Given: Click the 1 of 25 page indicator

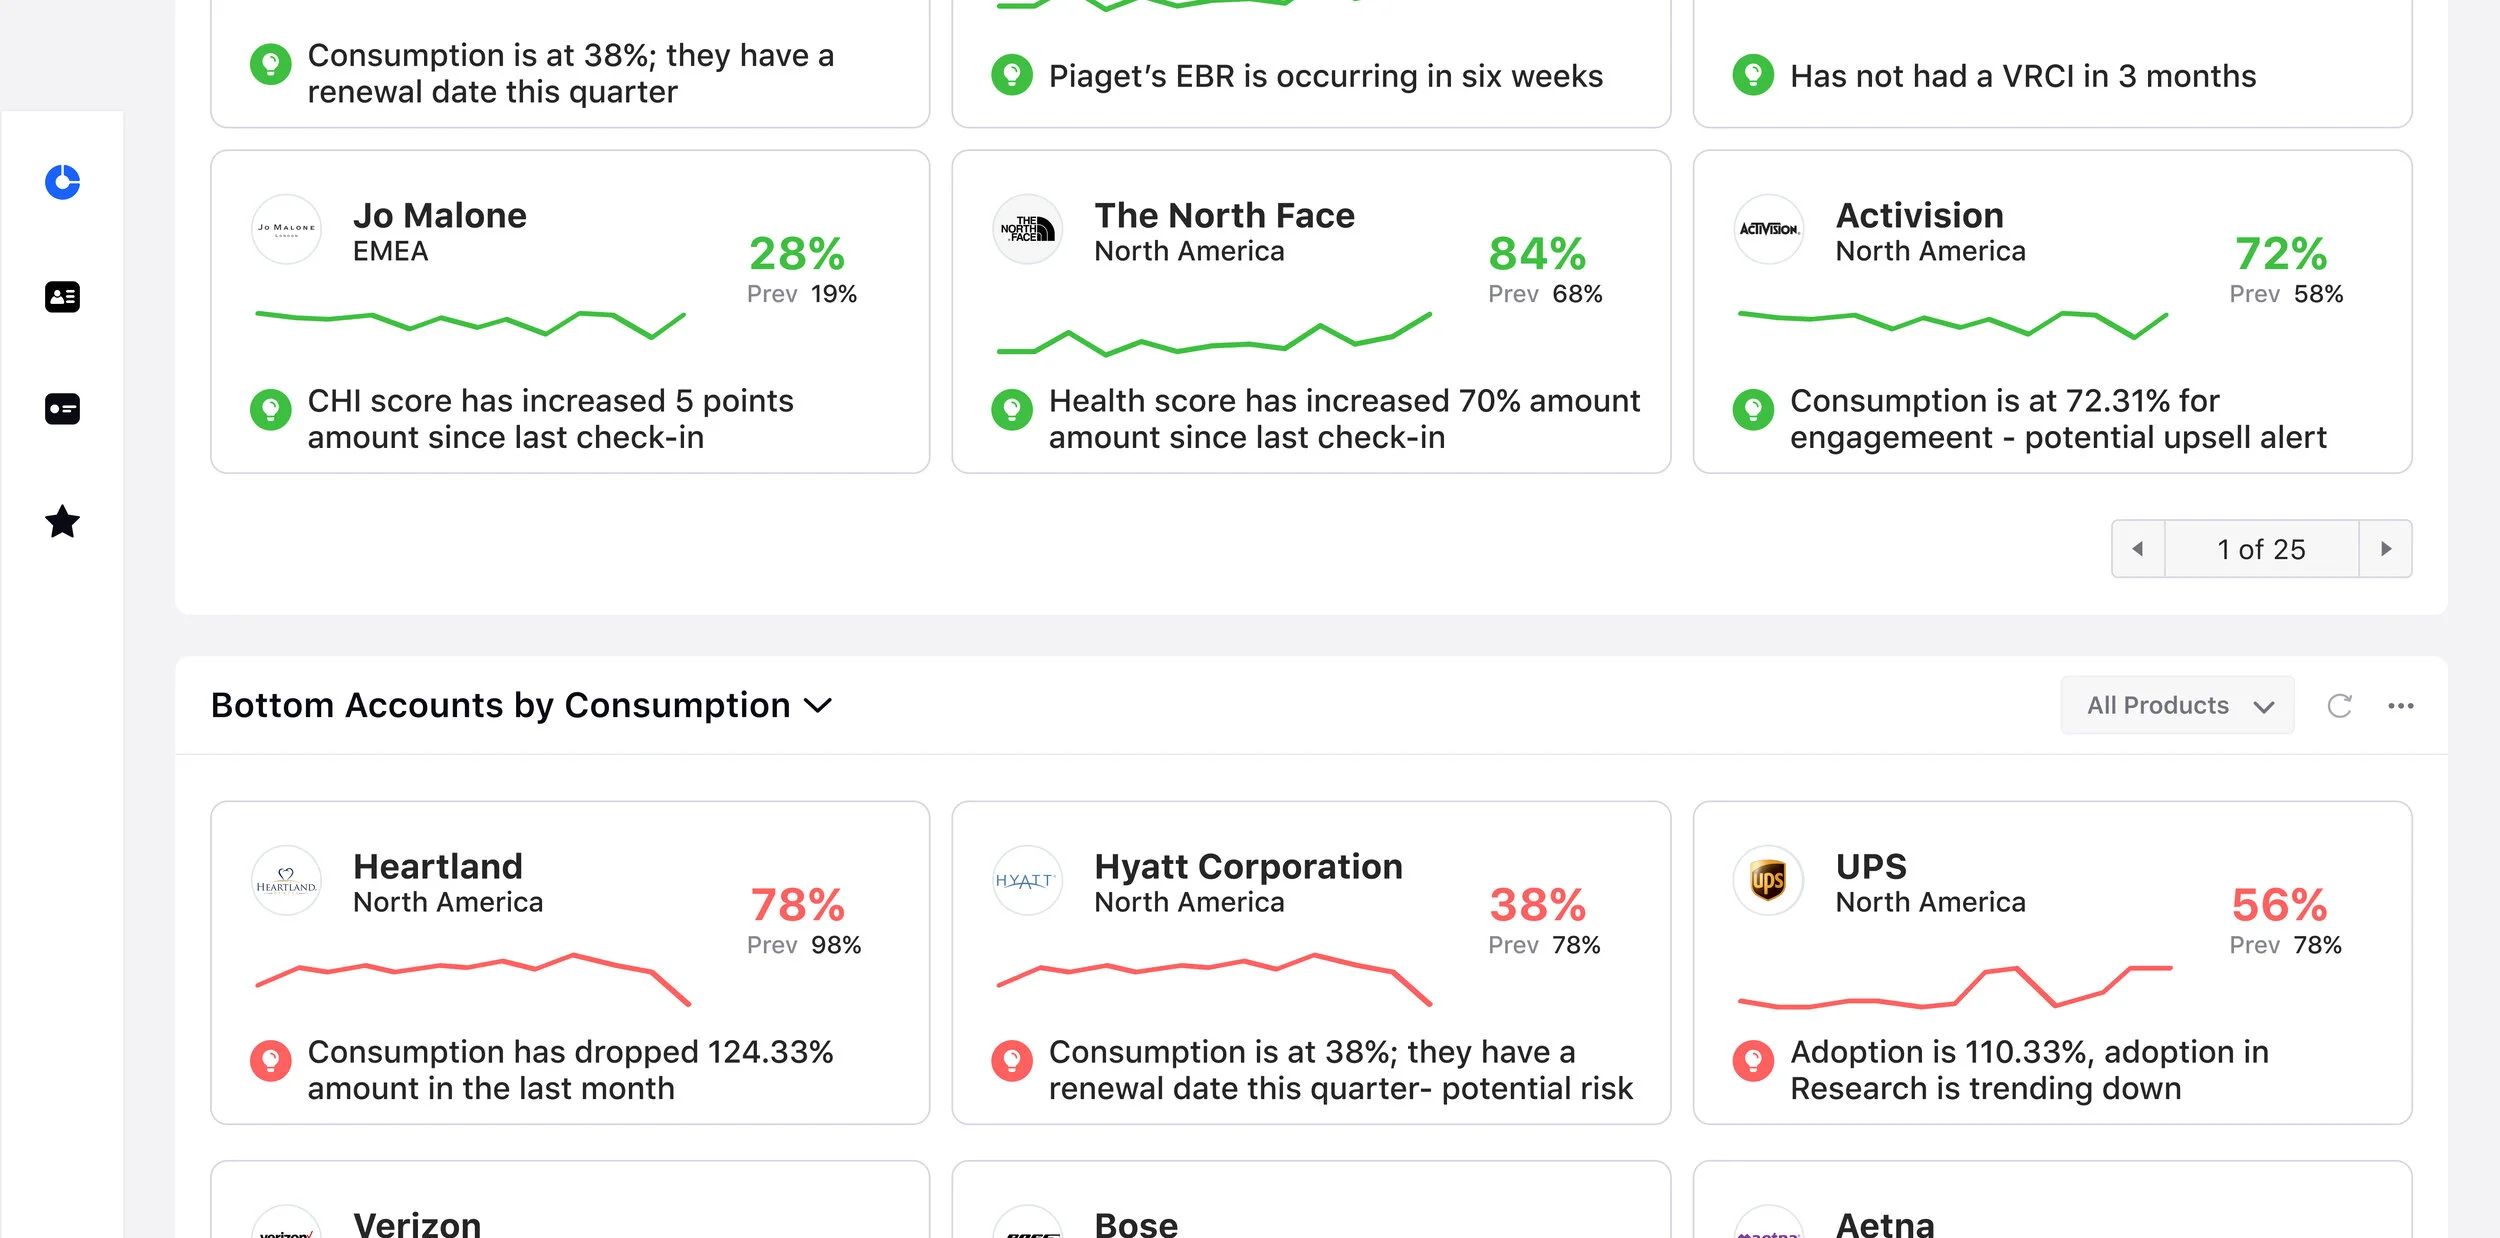Looking at the screenshot, I should pos(2261,549).
